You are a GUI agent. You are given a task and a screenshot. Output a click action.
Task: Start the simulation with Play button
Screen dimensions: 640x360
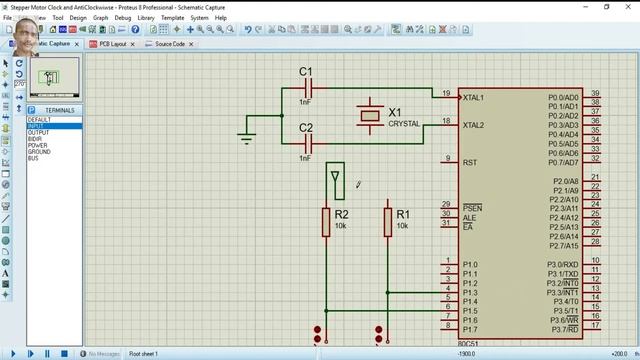coord(13,353)
